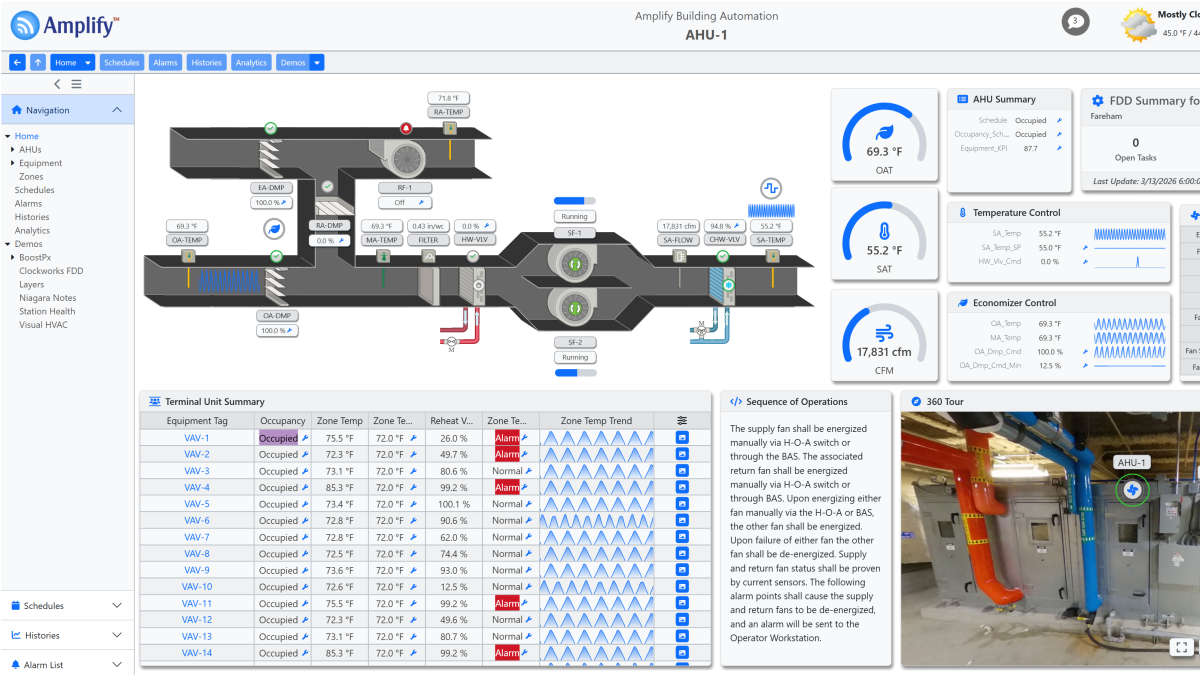Click the back arrow navigation button

click(17, 62)
